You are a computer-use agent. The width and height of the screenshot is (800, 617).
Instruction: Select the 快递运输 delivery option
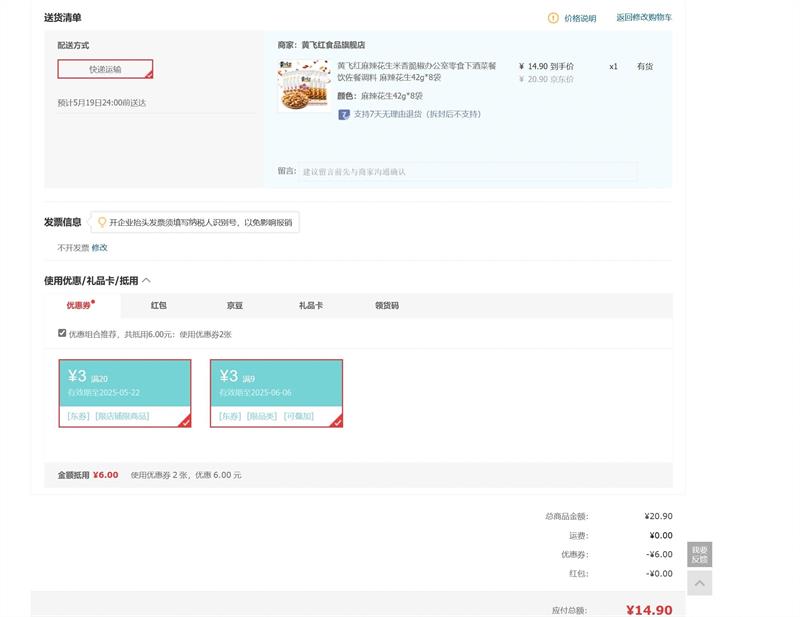pyautogui.click(x=105, y=69)
